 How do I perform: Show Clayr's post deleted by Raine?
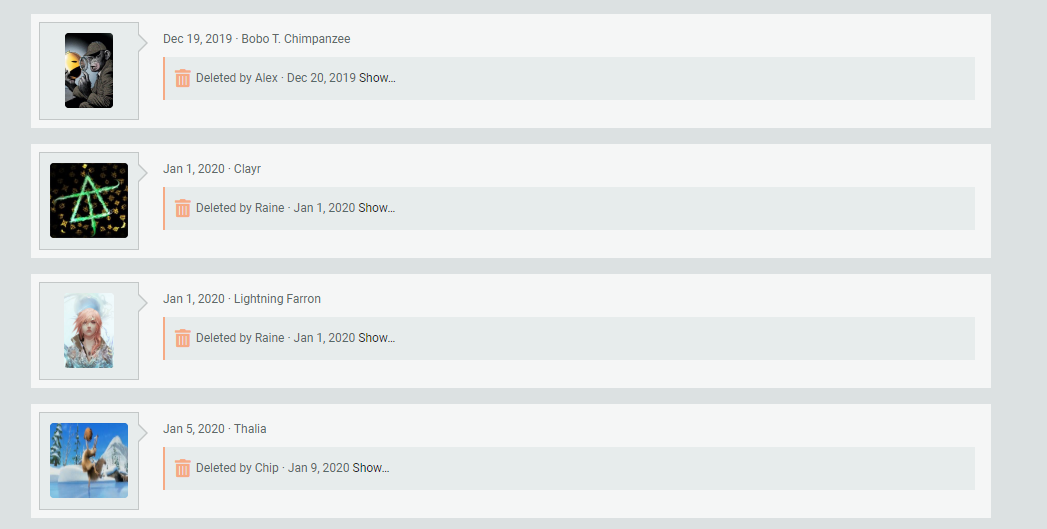(x=377, y=208)
